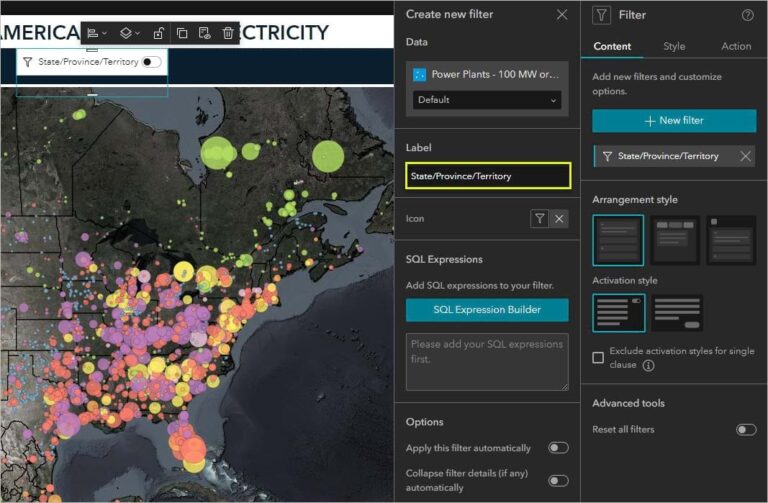Screen dimensions: 768x503
Task: Click the filter icon selector button
Action: (x=539, y=218)
